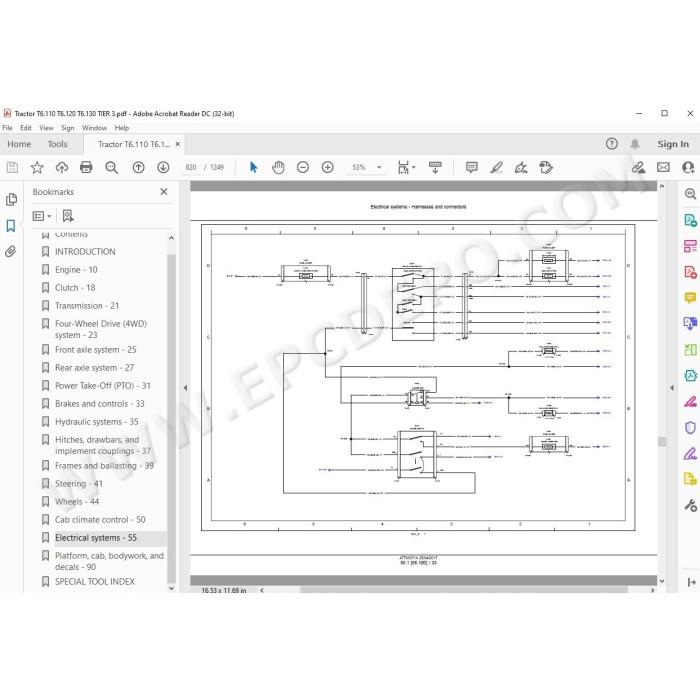Image resolution: width=700 pixels, height=700 pixels.
Task: Go to next page arrow
Action: (163, 167)
